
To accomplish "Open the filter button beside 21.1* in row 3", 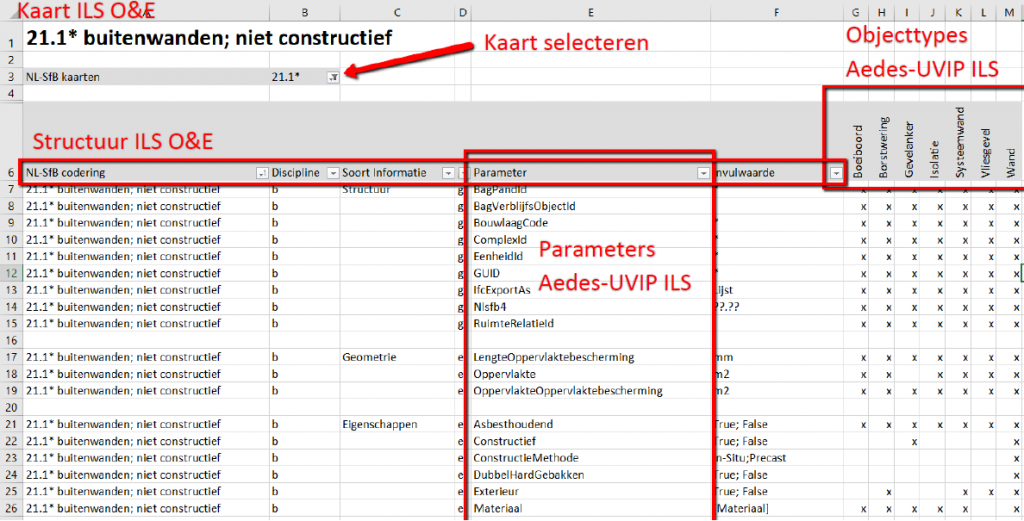I will (x=333, y=77).
